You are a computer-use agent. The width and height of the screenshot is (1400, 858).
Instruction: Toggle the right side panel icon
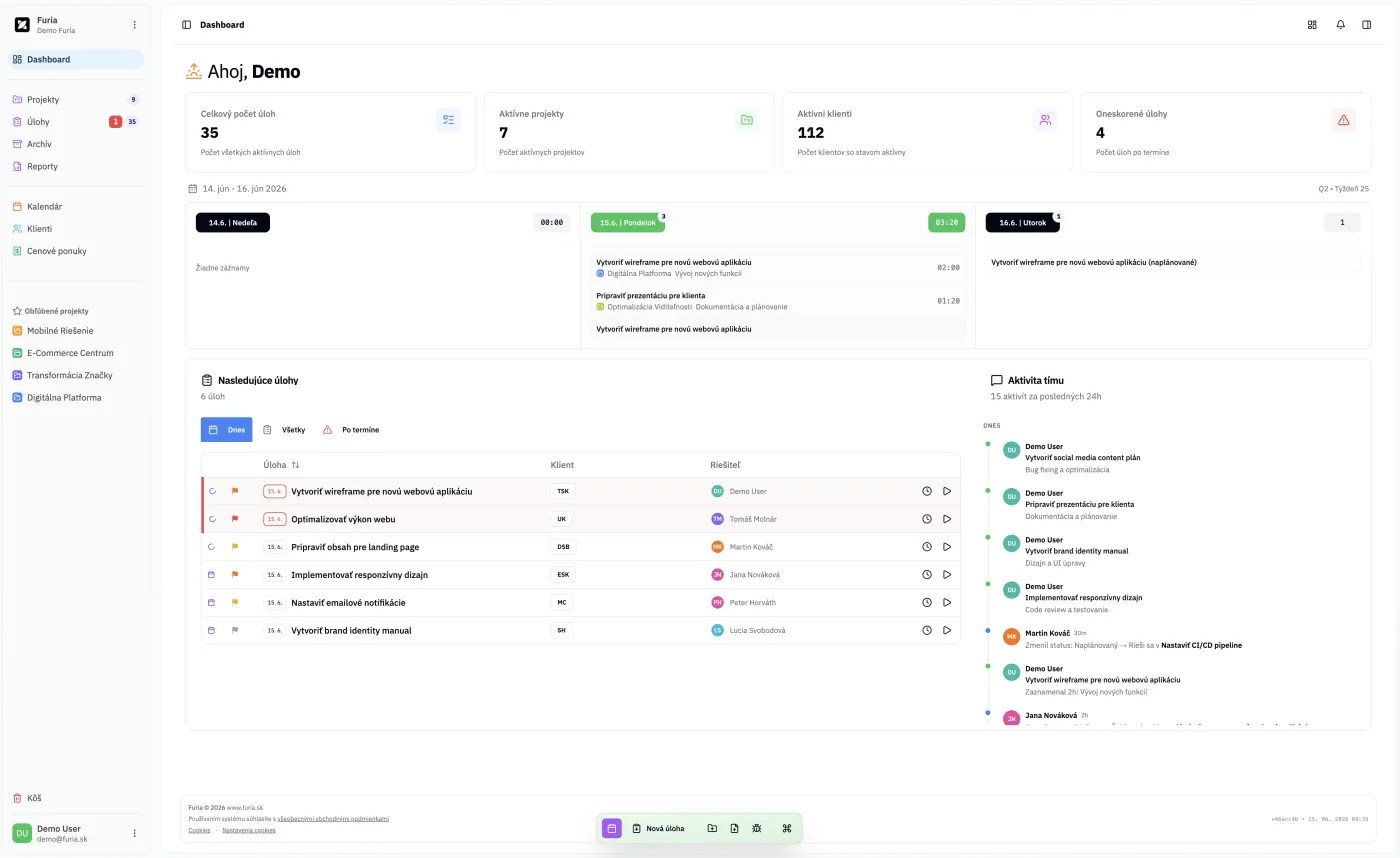(1367, 25)
